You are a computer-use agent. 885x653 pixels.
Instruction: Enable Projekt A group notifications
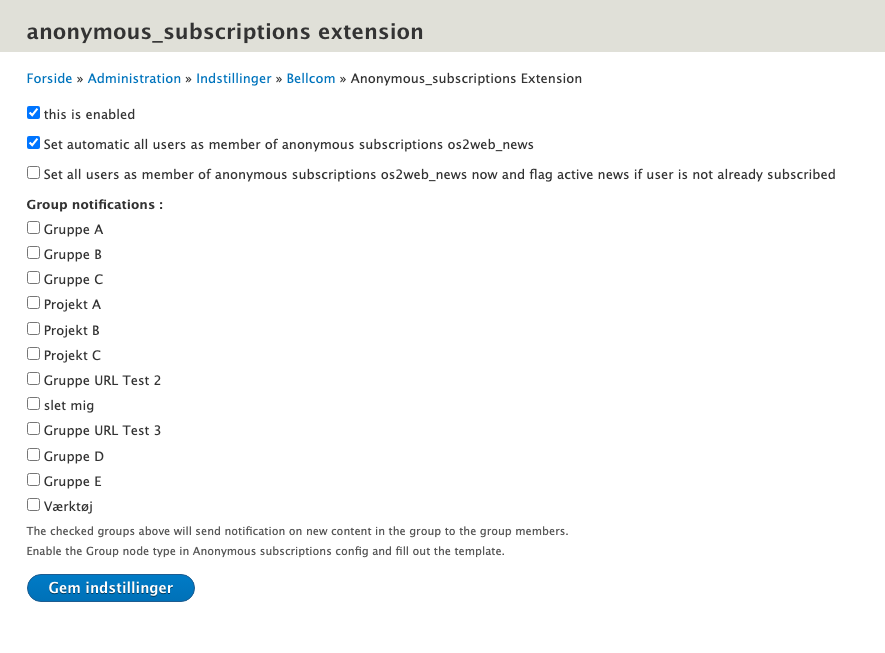[33, 302]
